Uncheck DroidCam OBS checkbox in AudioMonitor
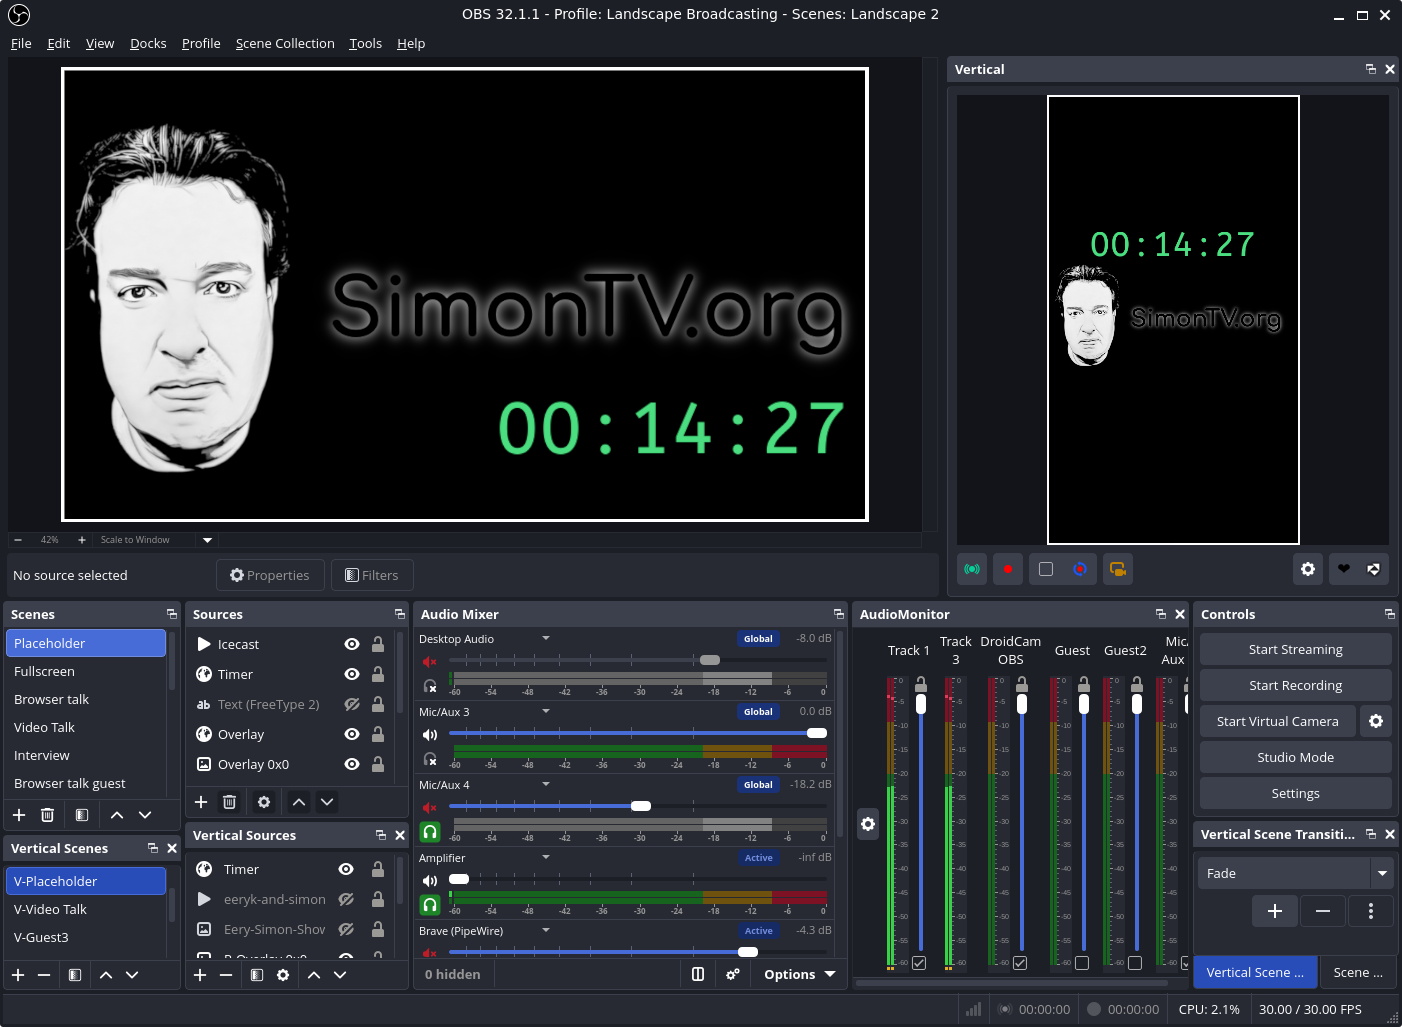The width and height of the screenshot is (1402, 1027). [1020, 963]
